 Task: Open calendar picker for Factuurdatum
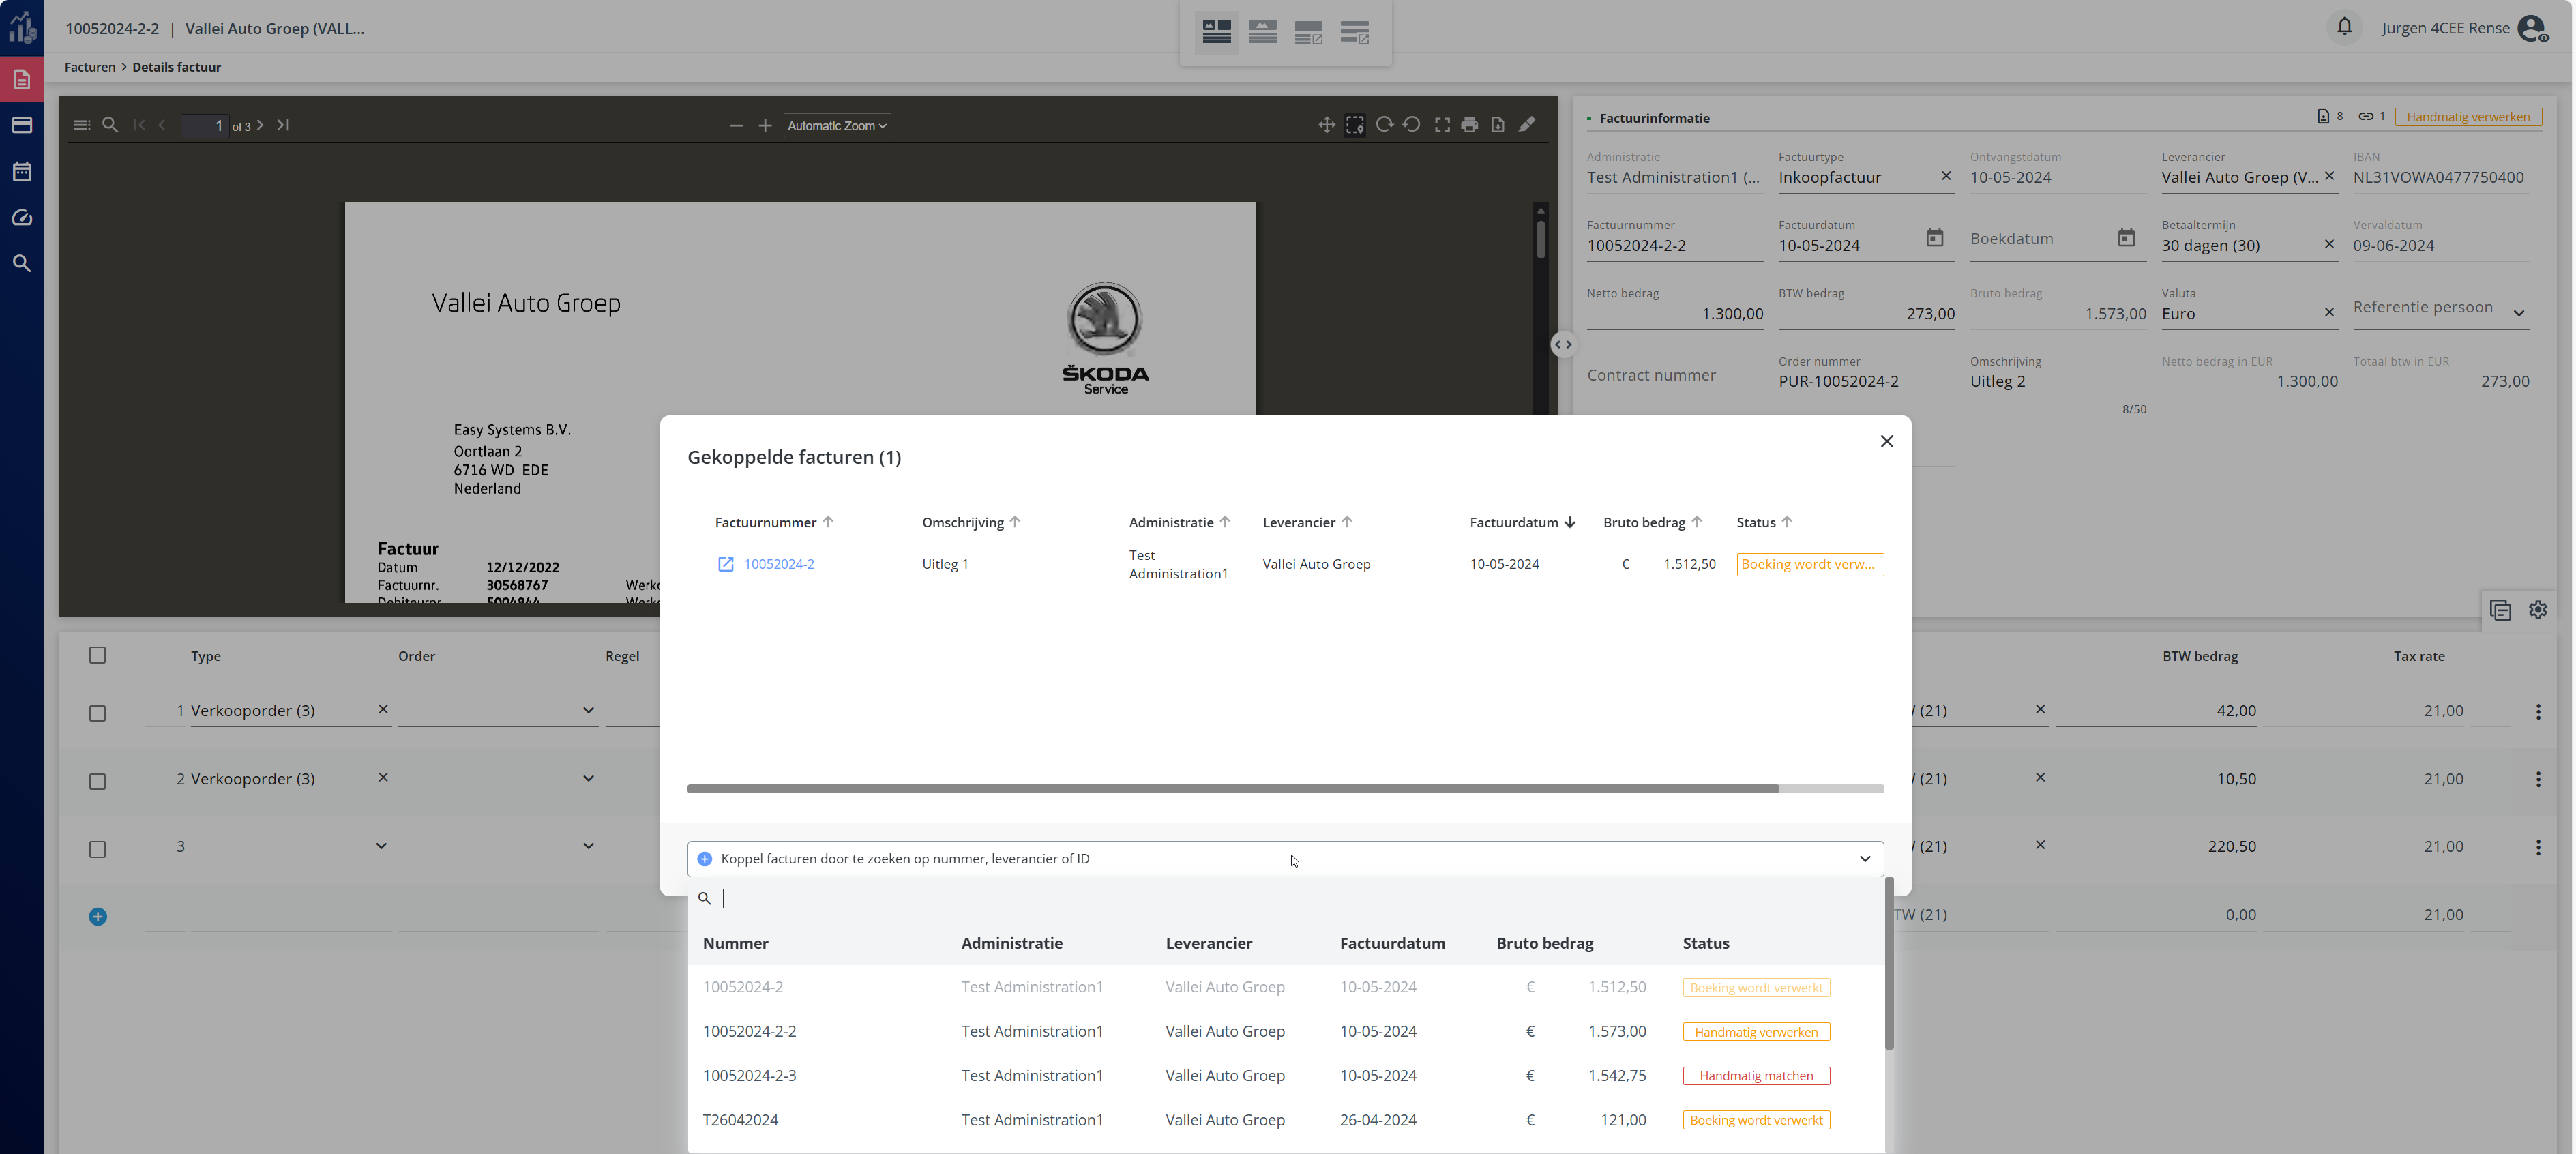(x=1934, y=238)
